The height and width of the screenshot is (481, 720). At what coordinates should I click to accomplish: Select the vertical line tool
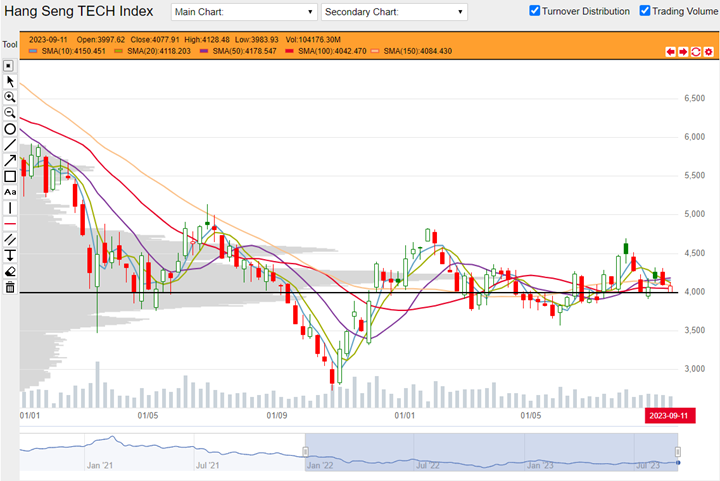click(x=10, y=208)
